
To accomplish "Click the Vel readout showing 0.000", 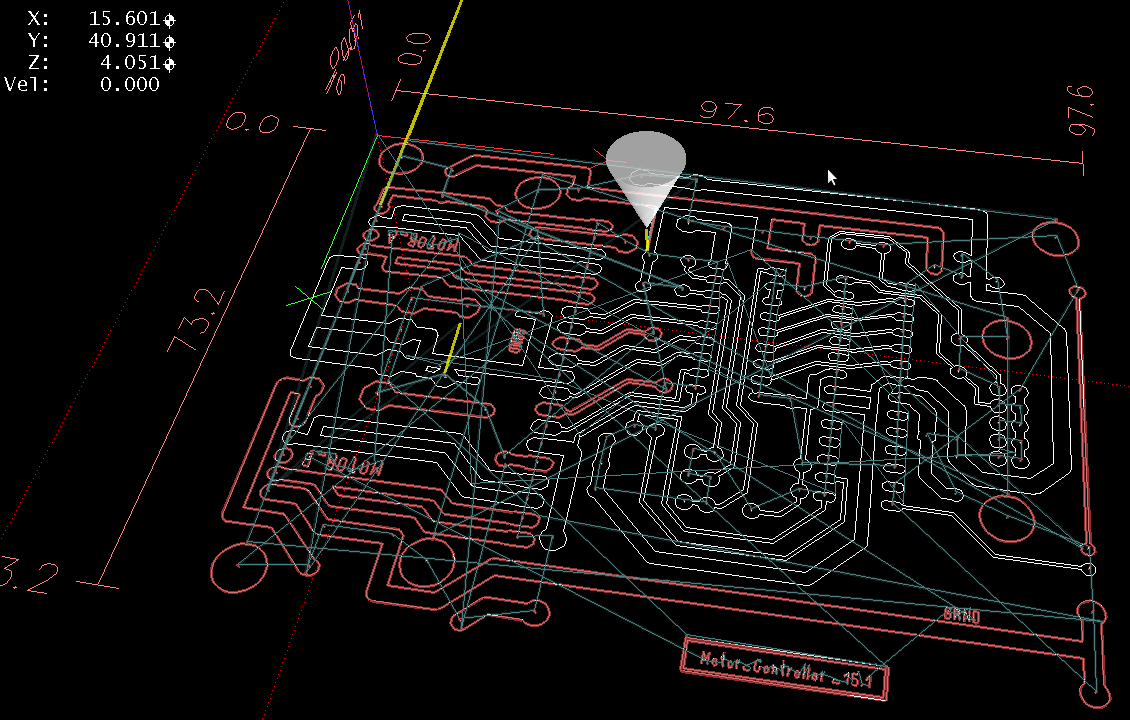I will click(129, 85).
